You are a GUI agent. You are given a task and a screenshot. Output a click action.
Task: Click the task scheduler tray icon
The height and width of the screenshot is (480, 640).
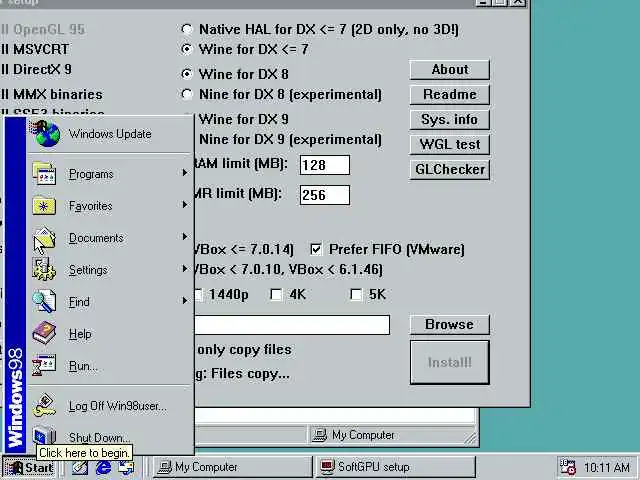568,467
